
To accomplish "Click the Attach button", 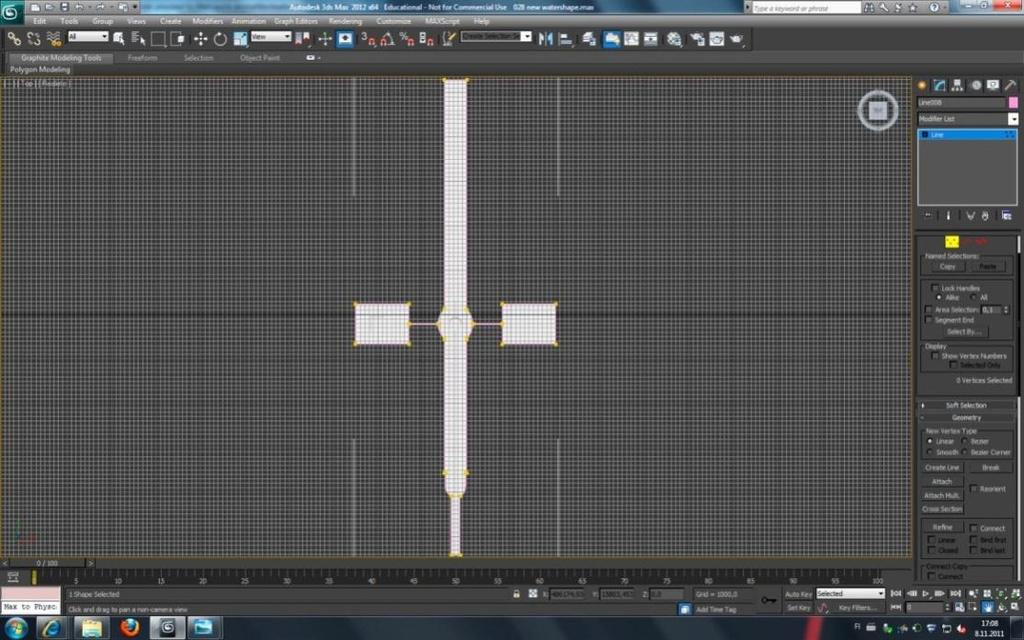I will (942, 481).
